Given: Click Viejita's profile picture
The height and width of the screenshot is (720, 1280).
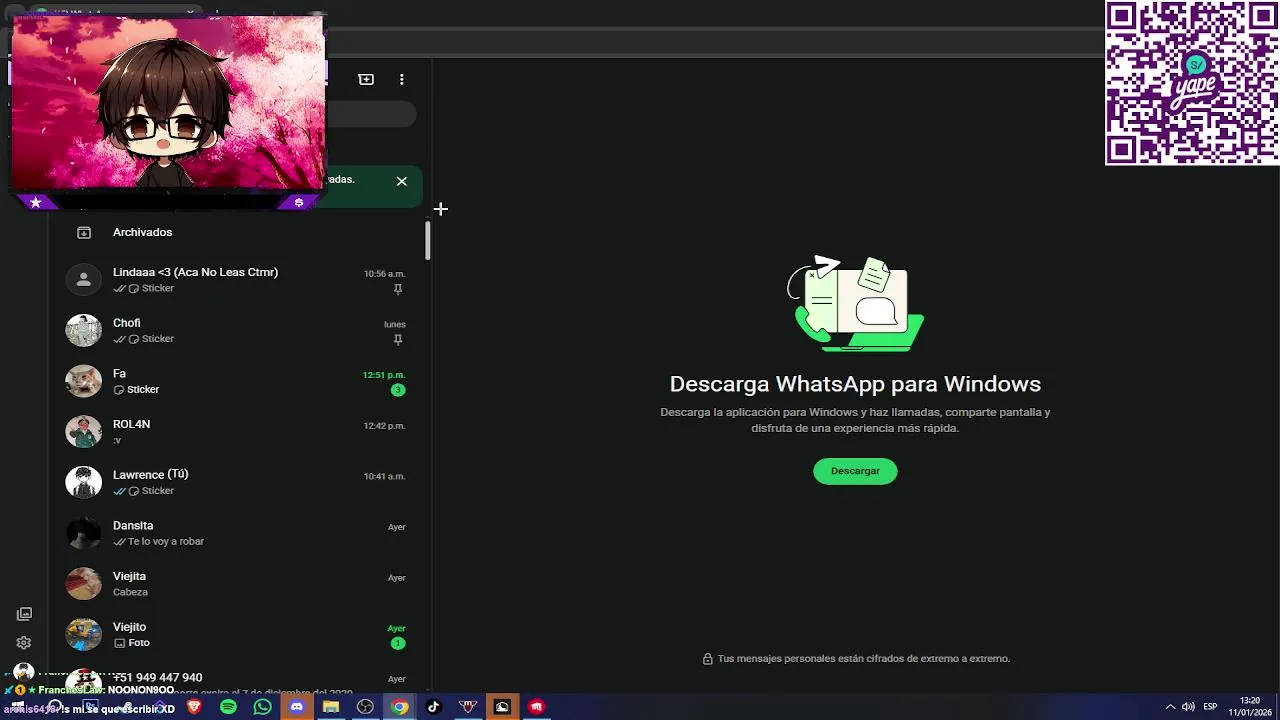Looking at the screenshot, I should [x=84, y=584].
